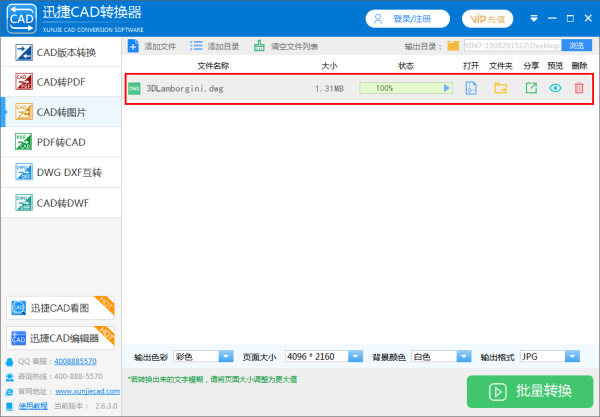Click the 文件名称 column header

(x=213, y=66)
